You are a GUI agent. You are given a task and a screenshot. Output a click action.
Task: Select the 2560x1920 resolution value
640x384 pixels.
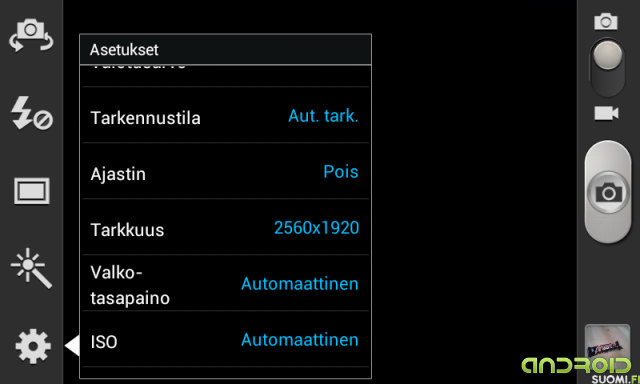point(316,227)
